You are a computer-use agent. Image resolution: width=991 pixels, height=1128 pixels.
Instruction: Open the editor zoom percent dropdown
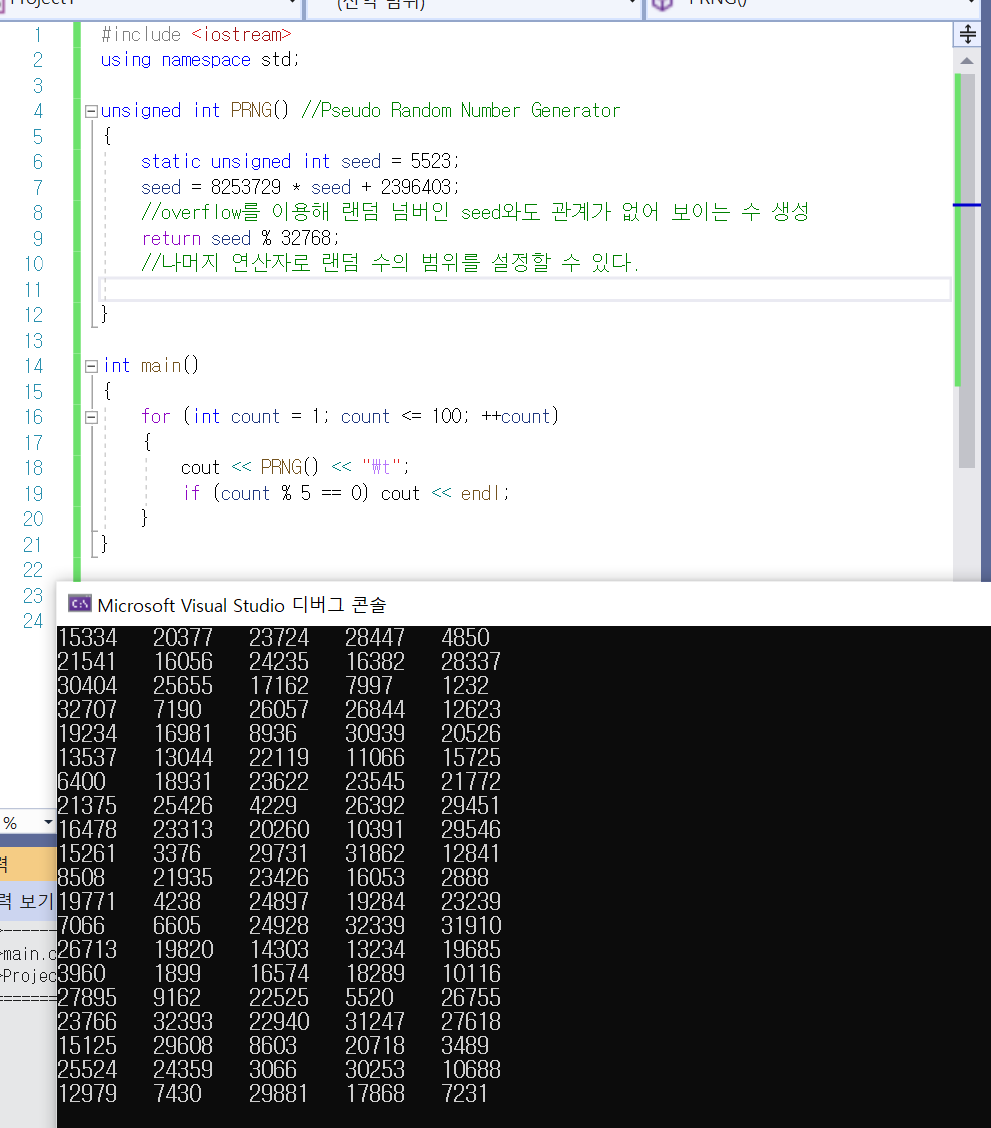click(48, 822)
